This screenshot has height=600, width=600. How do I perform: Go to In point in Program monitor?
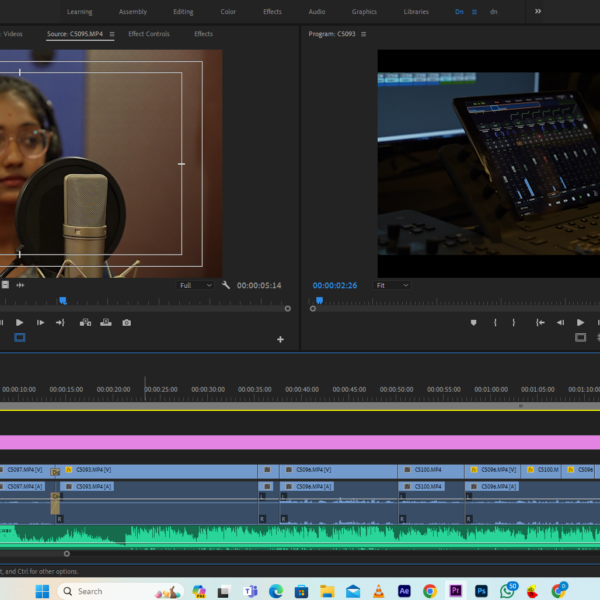tap(540, 323)
